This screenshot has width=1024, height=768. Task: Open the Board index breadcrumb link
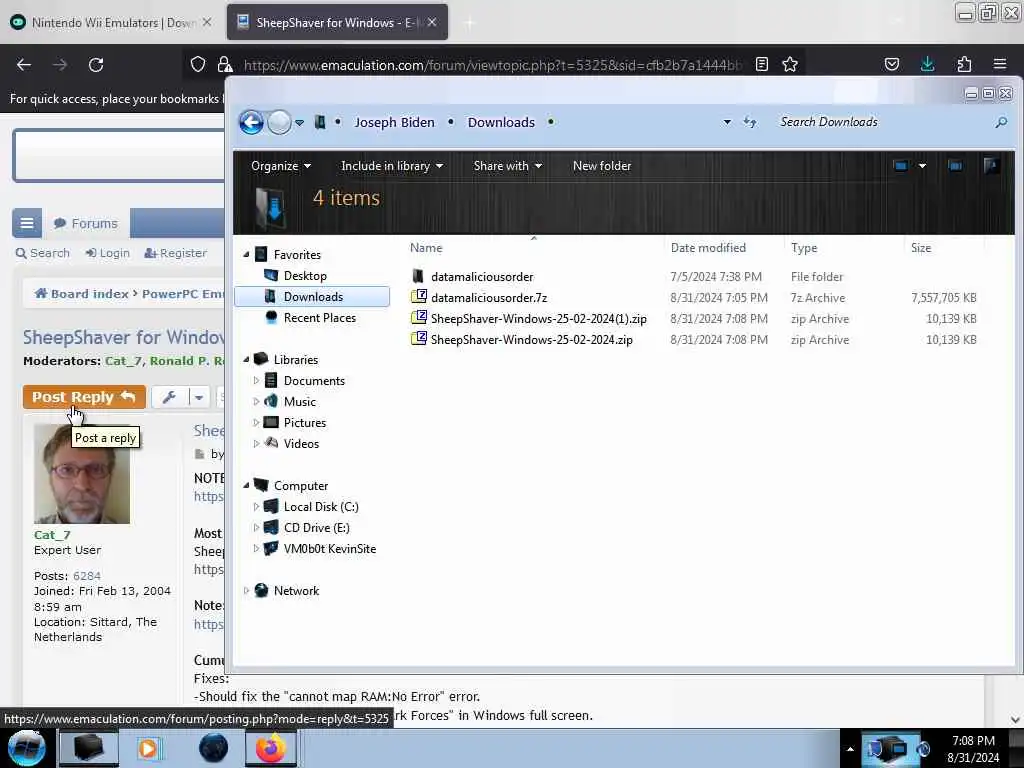tap(82, 294)
